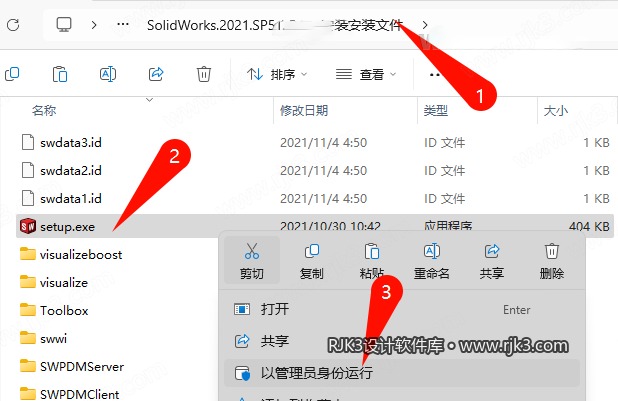618x401 pixels.
Task: Sort by 大小 column header
Action: point(556,110)
